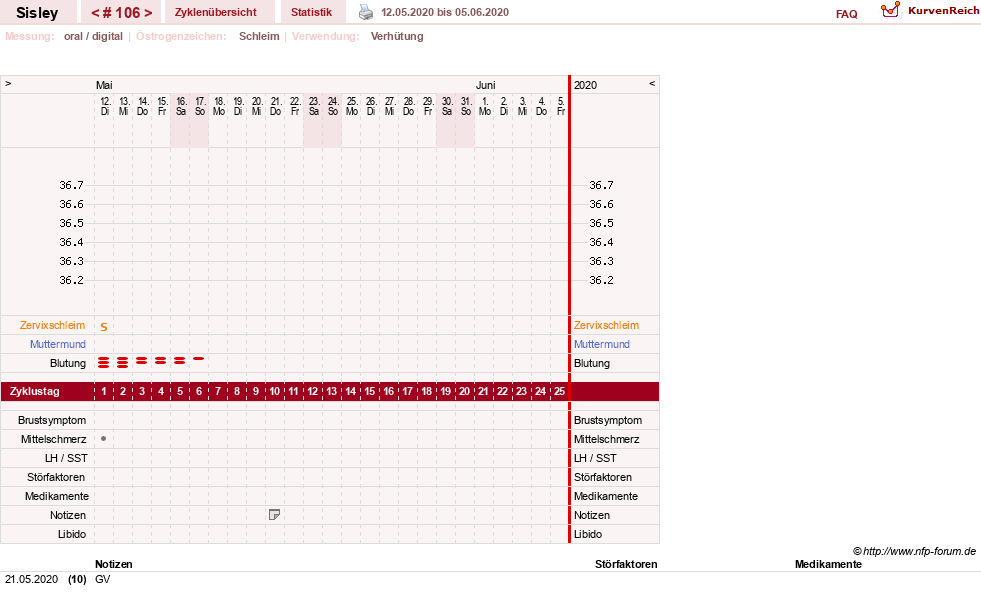Image resolution: width=981 pixels, height=603 pixels.
Task: Click the Mai month label
Action: point(104,85)
